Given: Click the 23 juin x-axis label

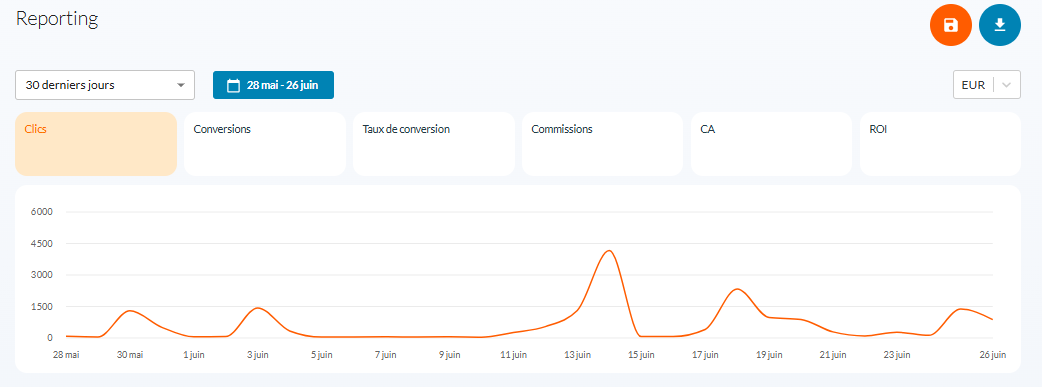Looking at the screenshot, I should pyautogui.click(x=897, y=355).
